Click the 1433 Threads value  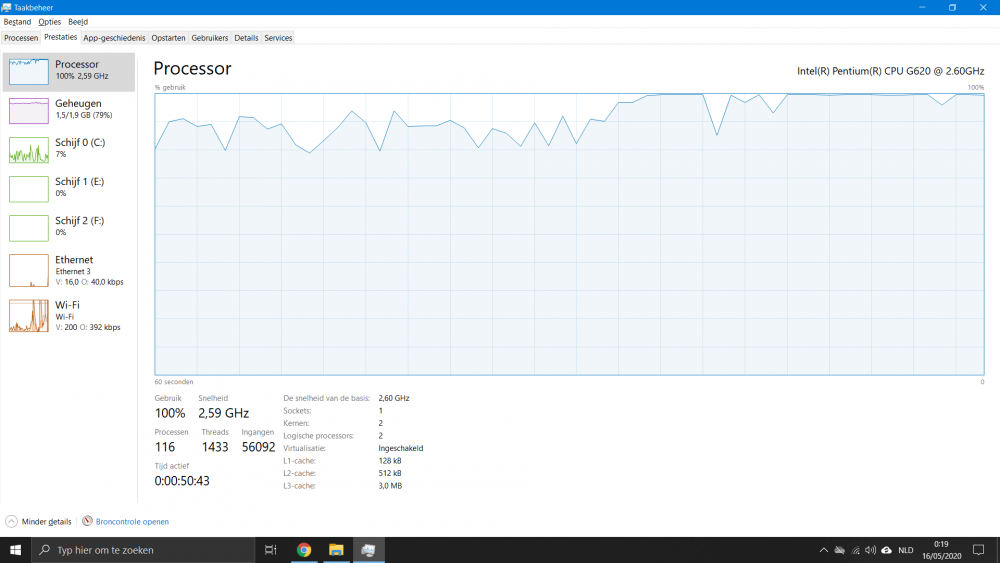[x=215, y=447]
